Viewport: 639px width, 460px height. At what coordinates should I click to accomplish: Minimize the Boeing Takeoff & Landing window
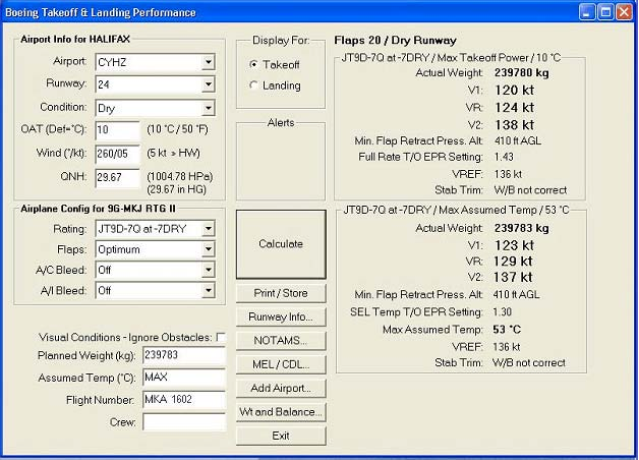[587, 12]
